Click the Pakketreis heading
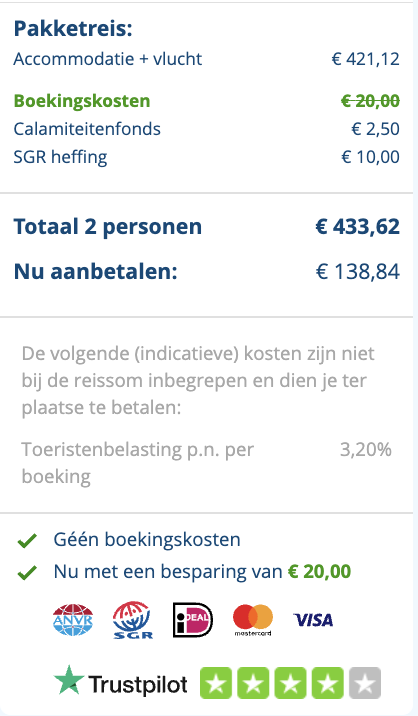Viewport: 418px width, 716px height. (x=73, y=29)
